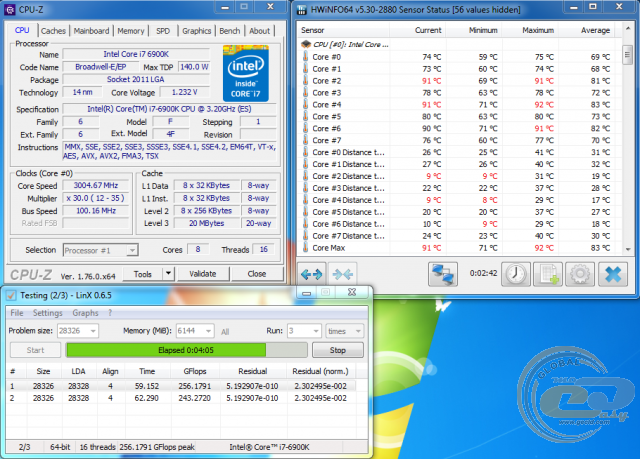Click HWiNFO clock reset timer icon
640x459 pixels.
516,274
